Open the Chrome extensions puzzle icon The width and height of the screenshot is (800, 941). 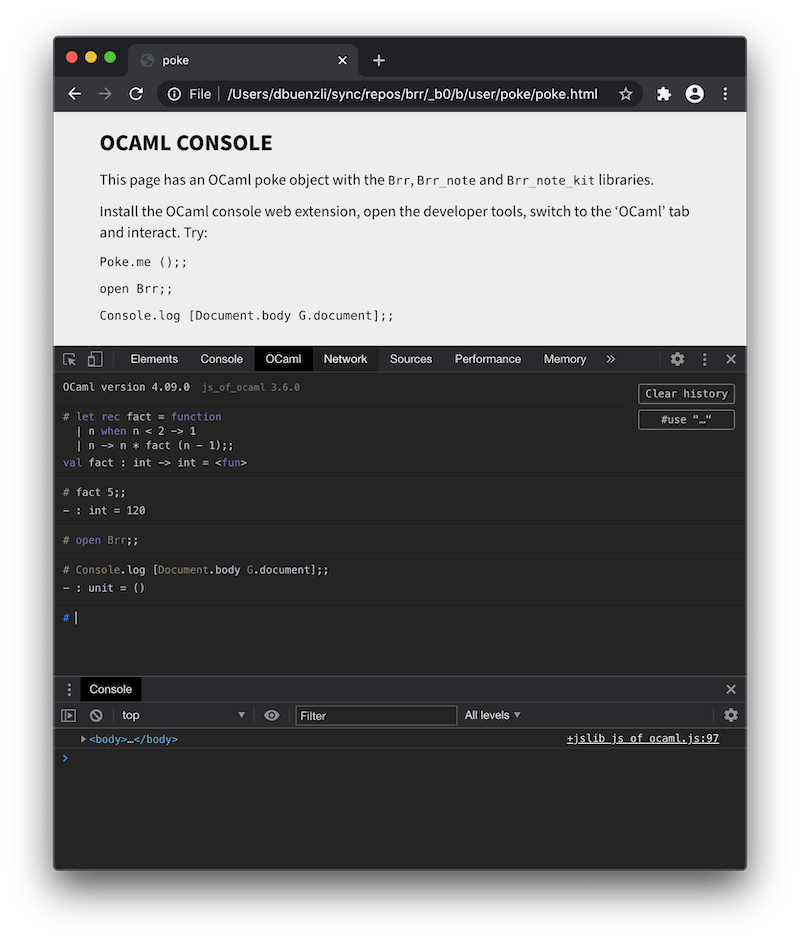tap(663, 94)
